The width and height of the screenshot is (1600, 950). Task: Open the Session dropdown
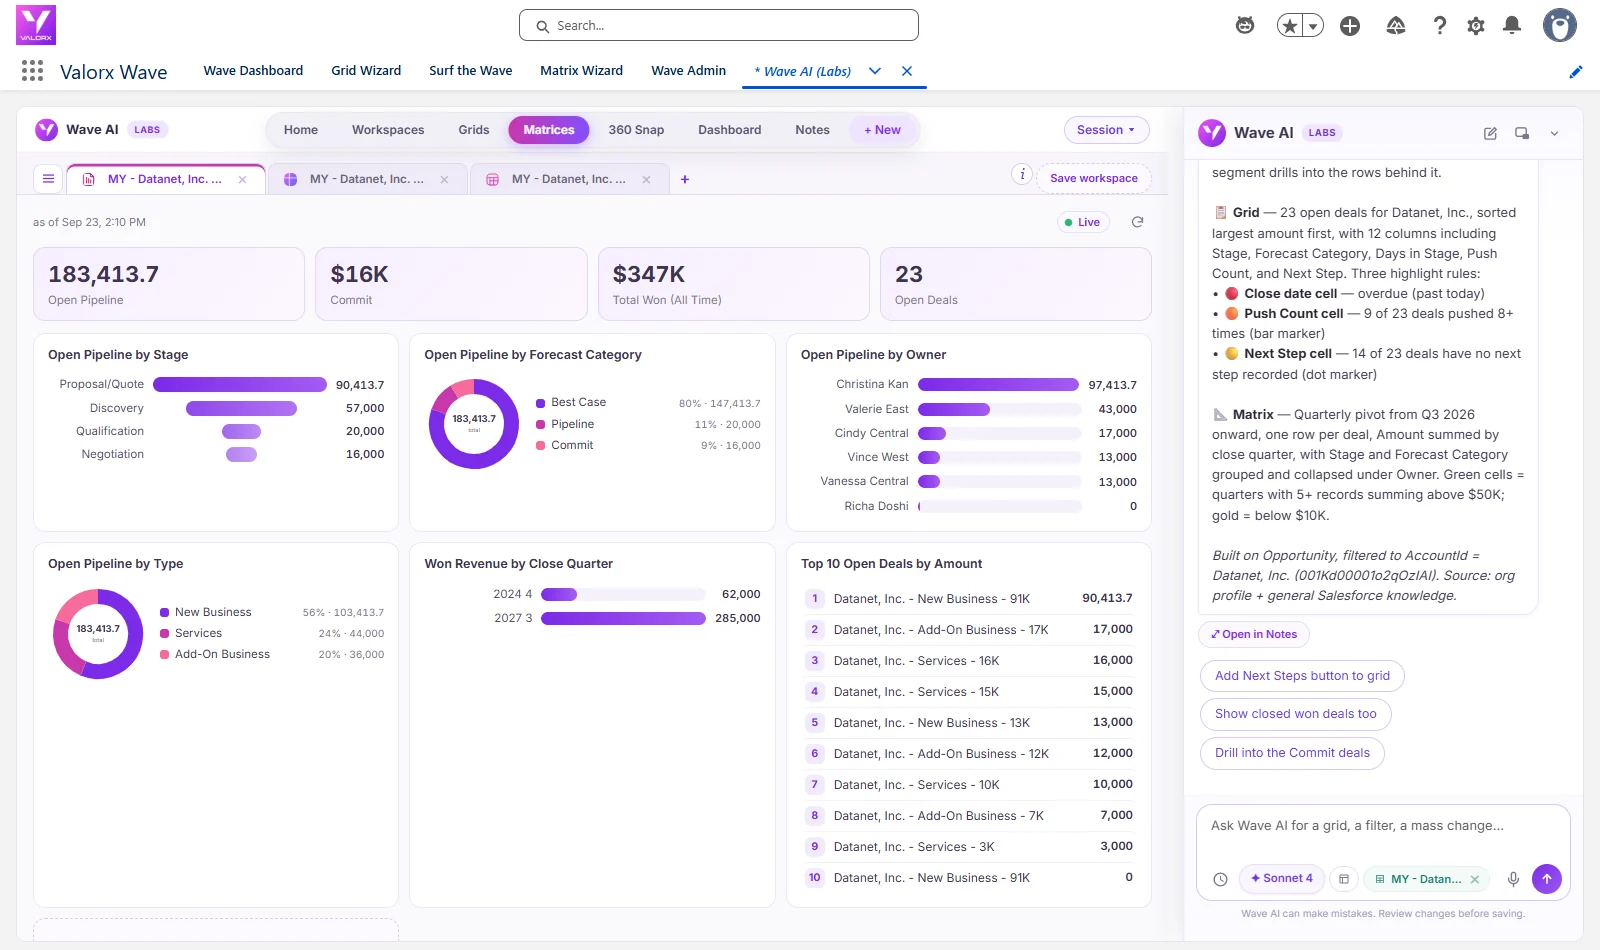click(x=1106, y=130)
